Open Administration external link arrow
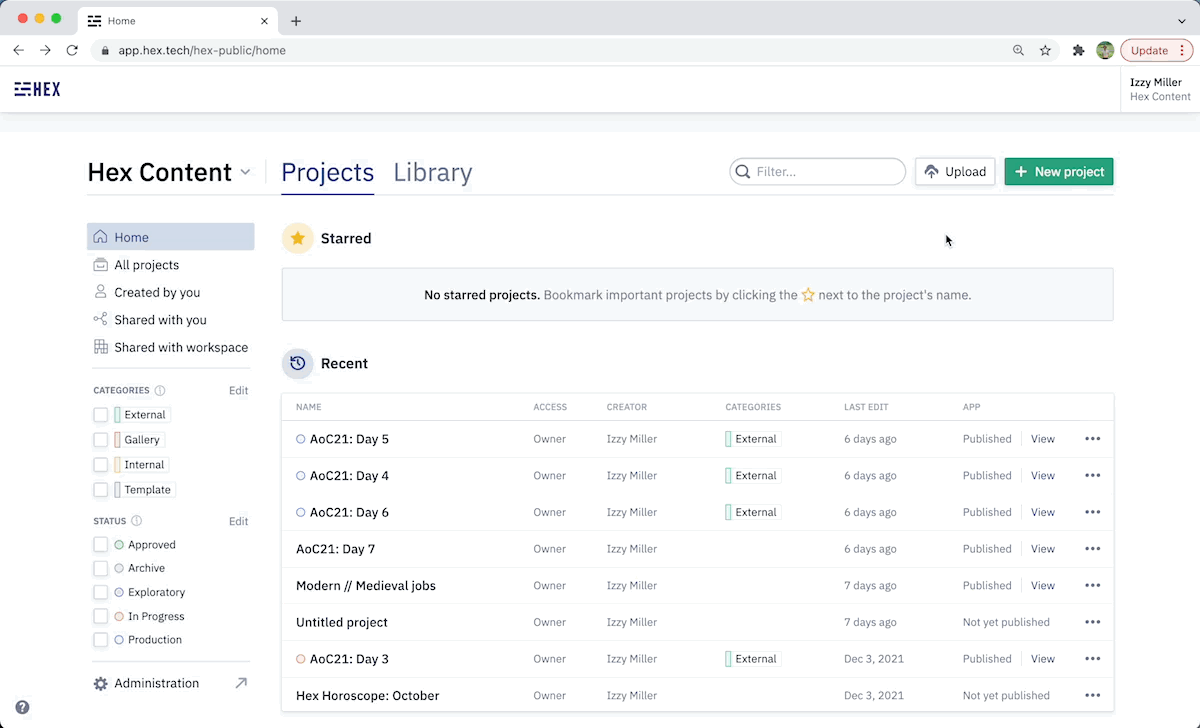 click(x=241, y=683)
